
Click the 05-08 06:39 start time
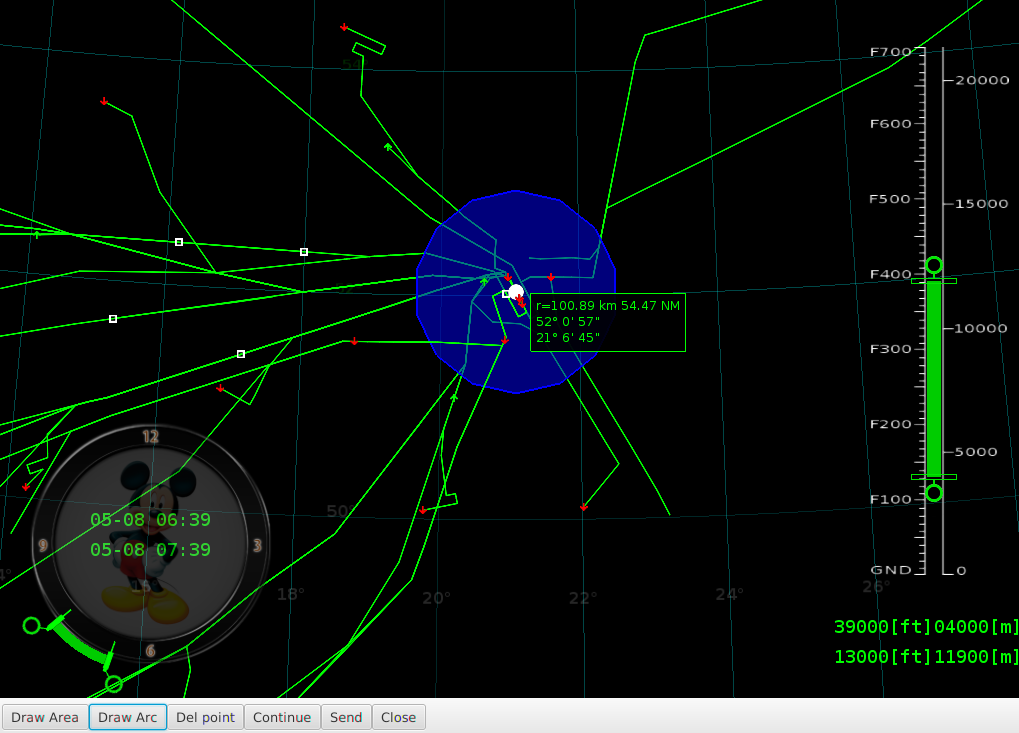(150, 520)
